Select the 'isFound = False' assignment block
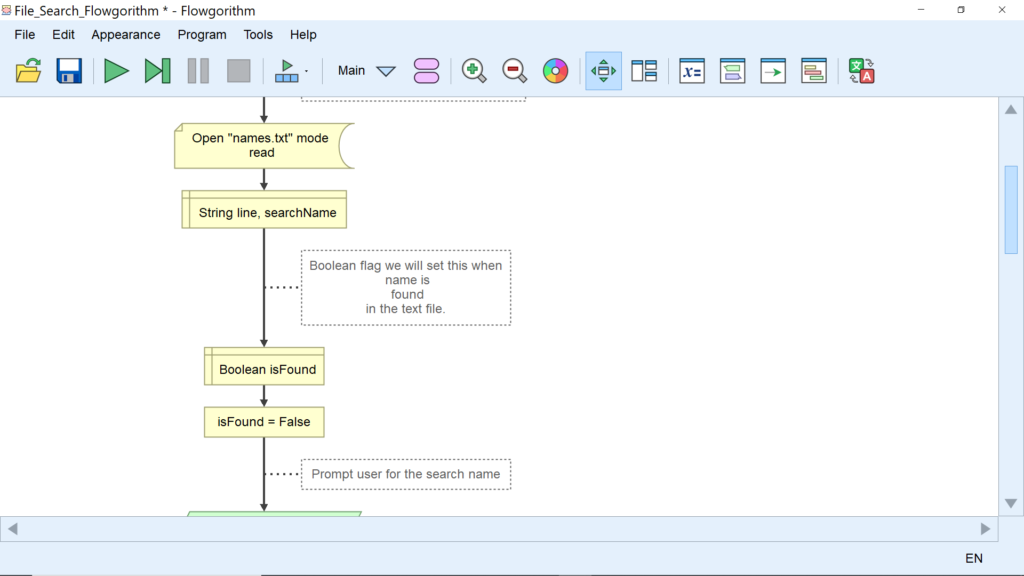Viewport: 1024px width, 576px height. click(263, 421)
